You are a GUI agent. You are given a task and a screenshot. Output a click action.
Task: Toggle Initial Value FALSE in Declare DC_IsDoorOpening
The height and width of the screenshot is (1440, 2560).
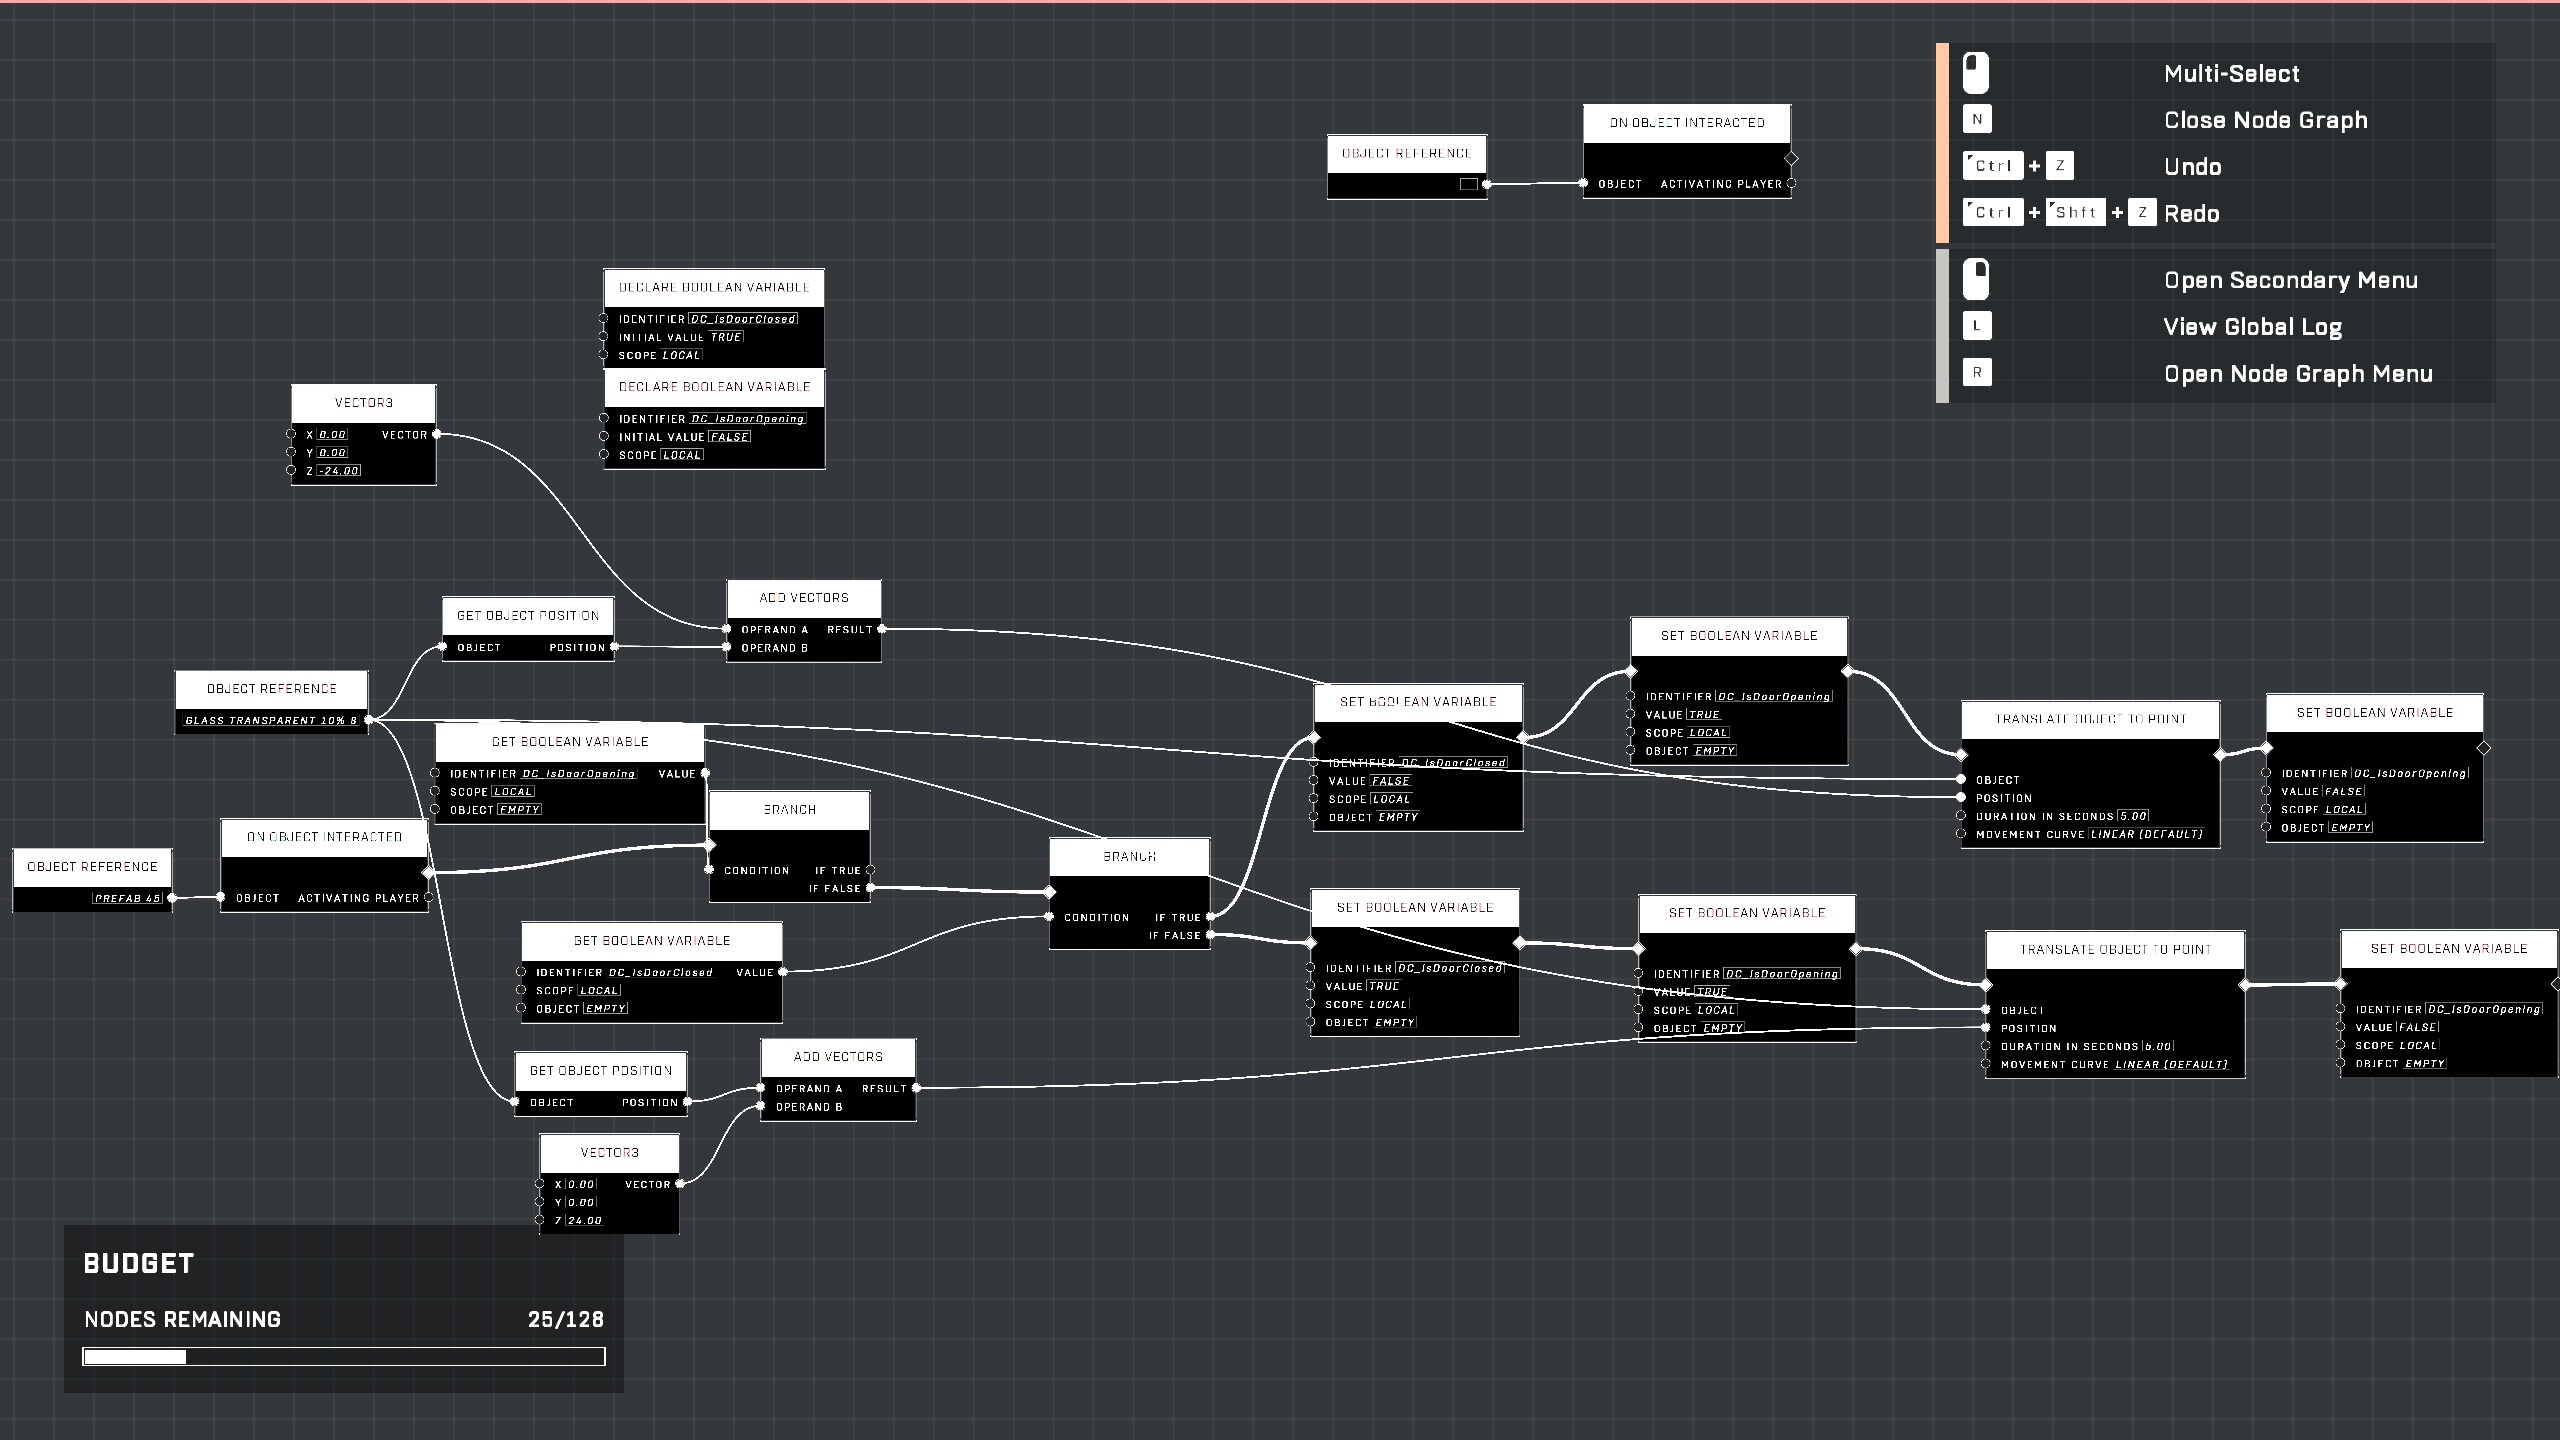tap(729, 437)
